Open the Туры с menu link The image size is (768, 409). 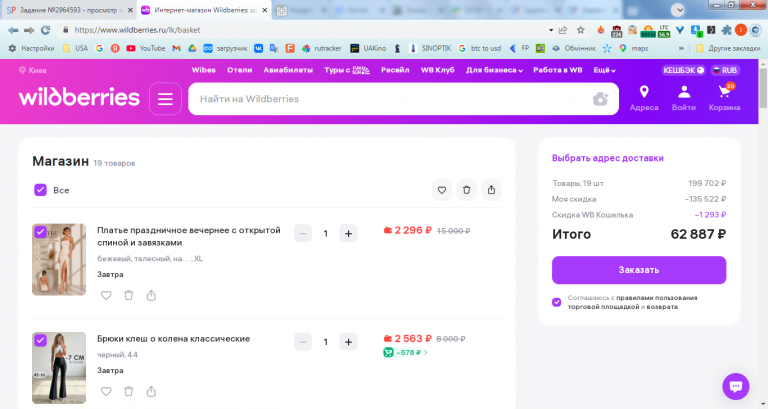[x=346, y=70]
